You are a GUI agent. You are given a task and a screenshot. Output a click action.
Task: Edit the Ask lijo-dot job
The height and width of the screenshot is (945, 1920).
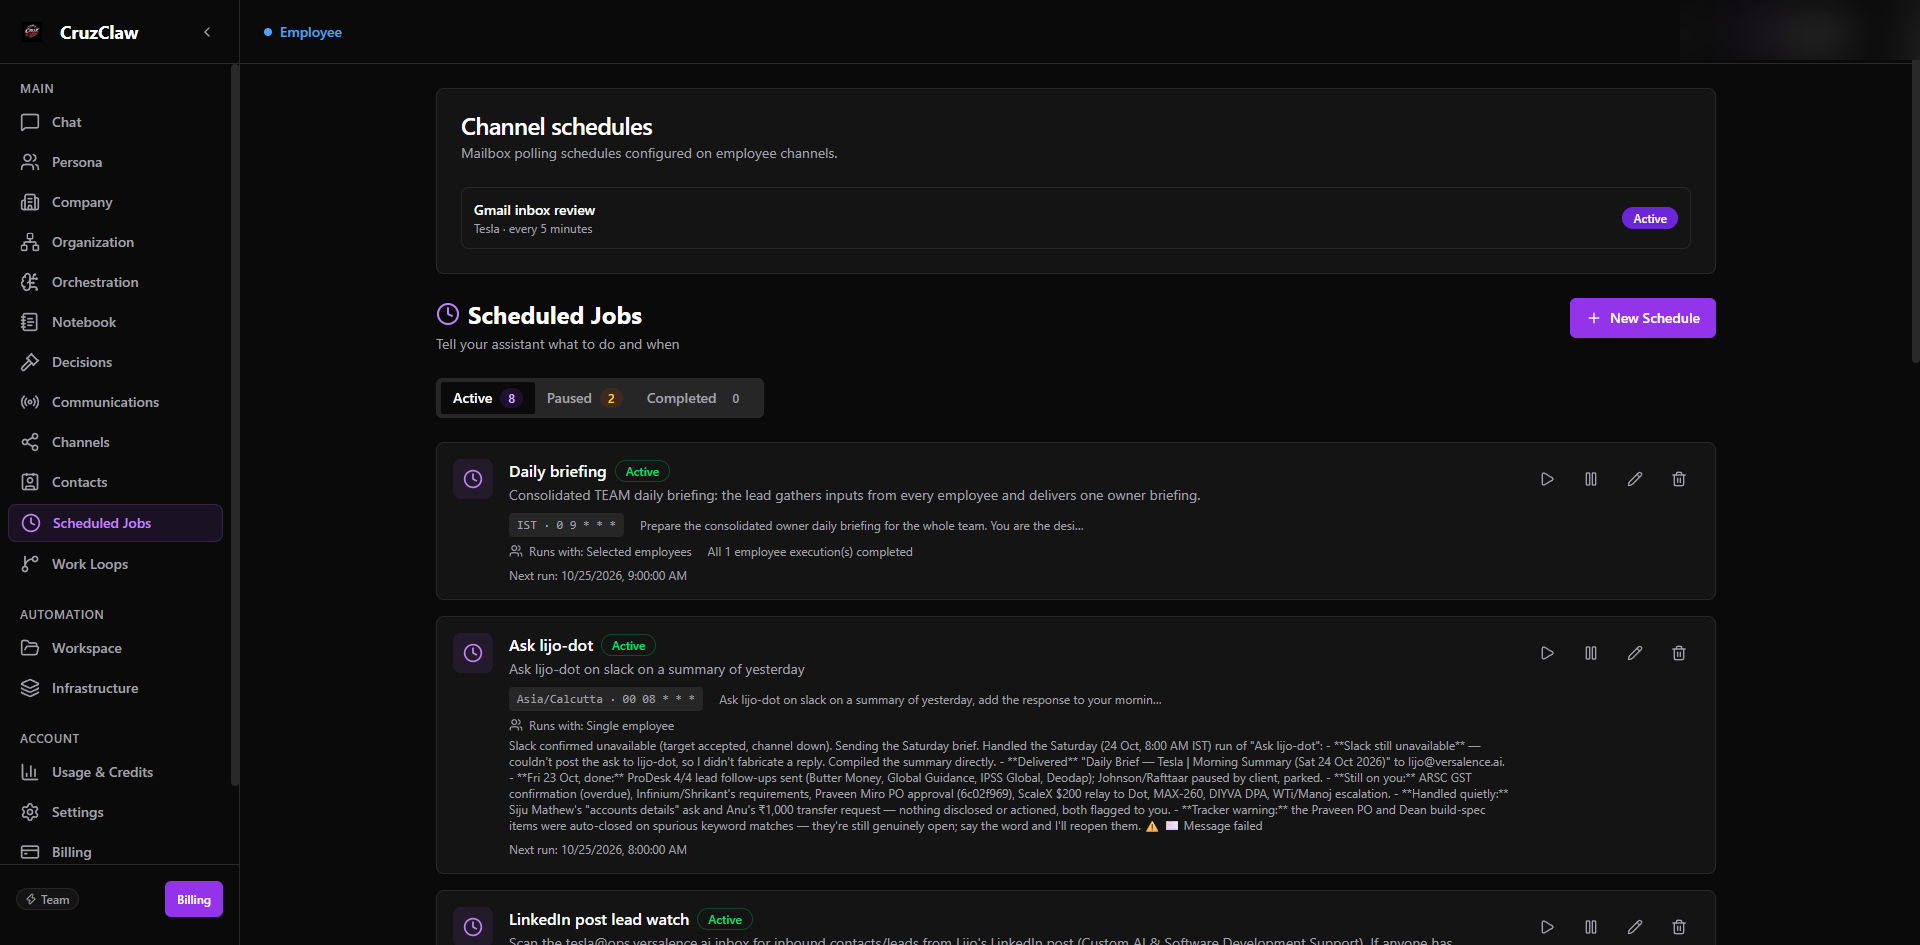[x=1635, y=653]
